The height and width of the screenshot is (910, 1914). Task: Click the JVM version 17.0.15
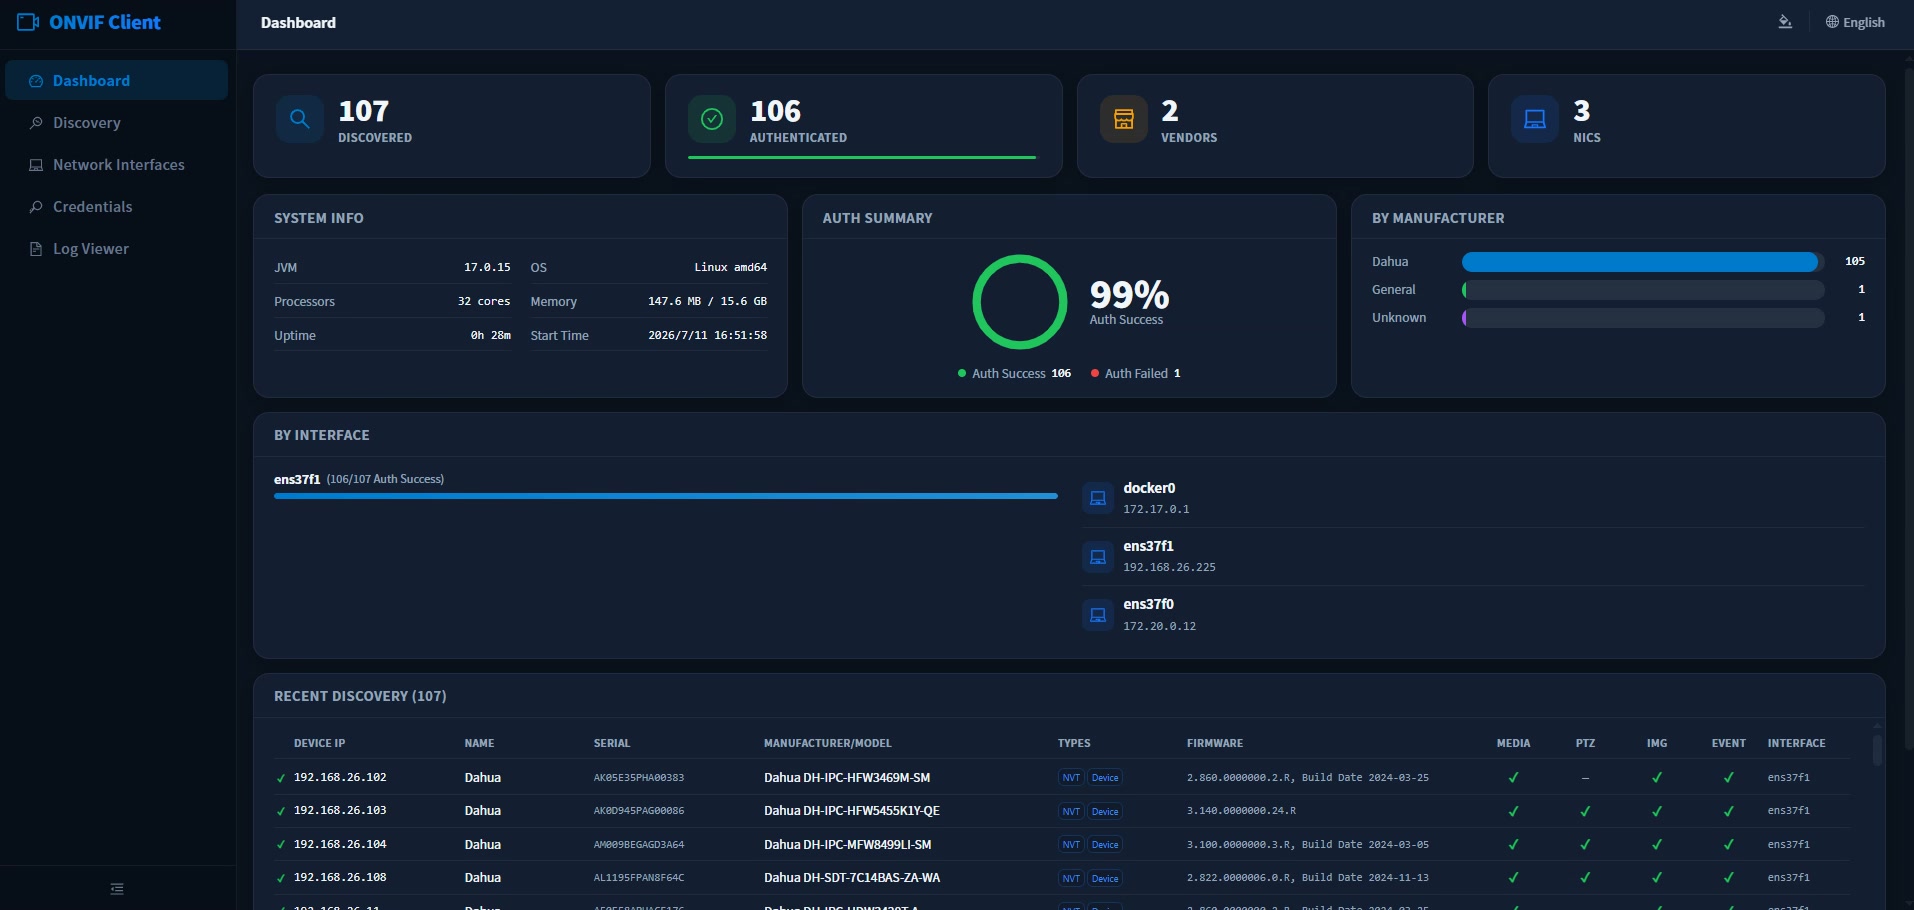[487, 268]
